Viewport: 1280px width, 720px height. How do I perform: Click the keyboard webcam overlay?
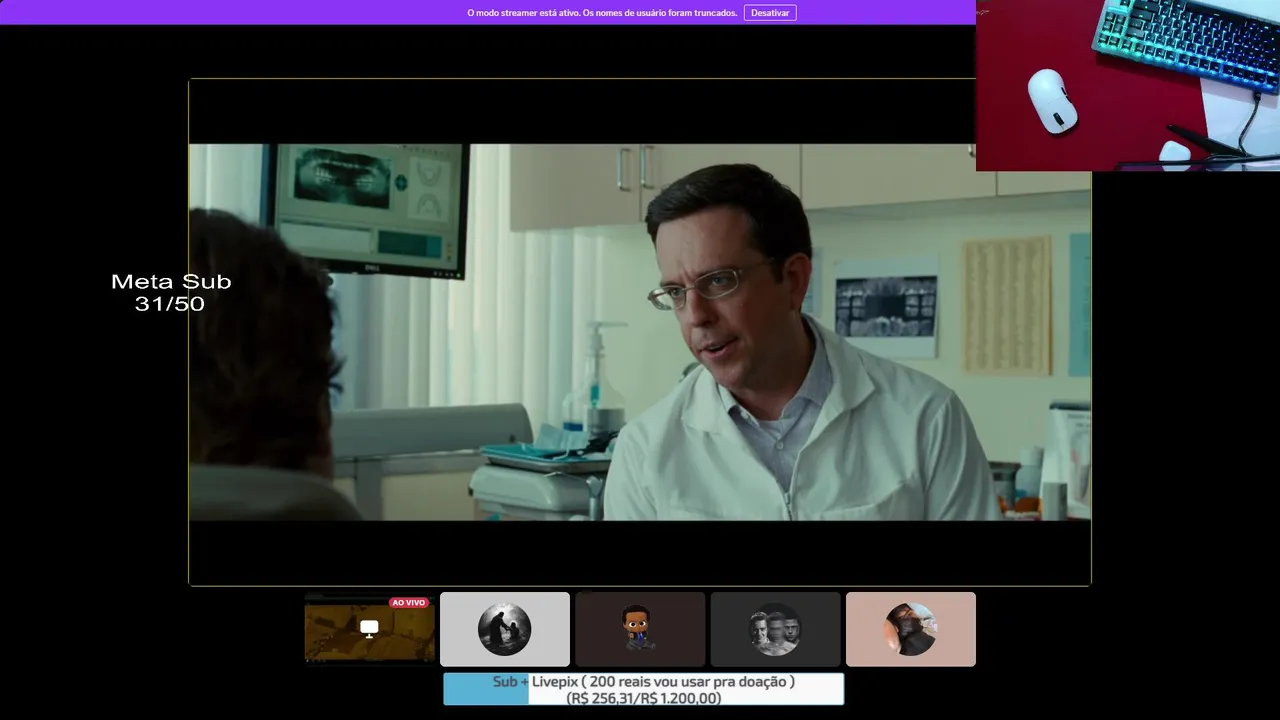pos(1128,85)
